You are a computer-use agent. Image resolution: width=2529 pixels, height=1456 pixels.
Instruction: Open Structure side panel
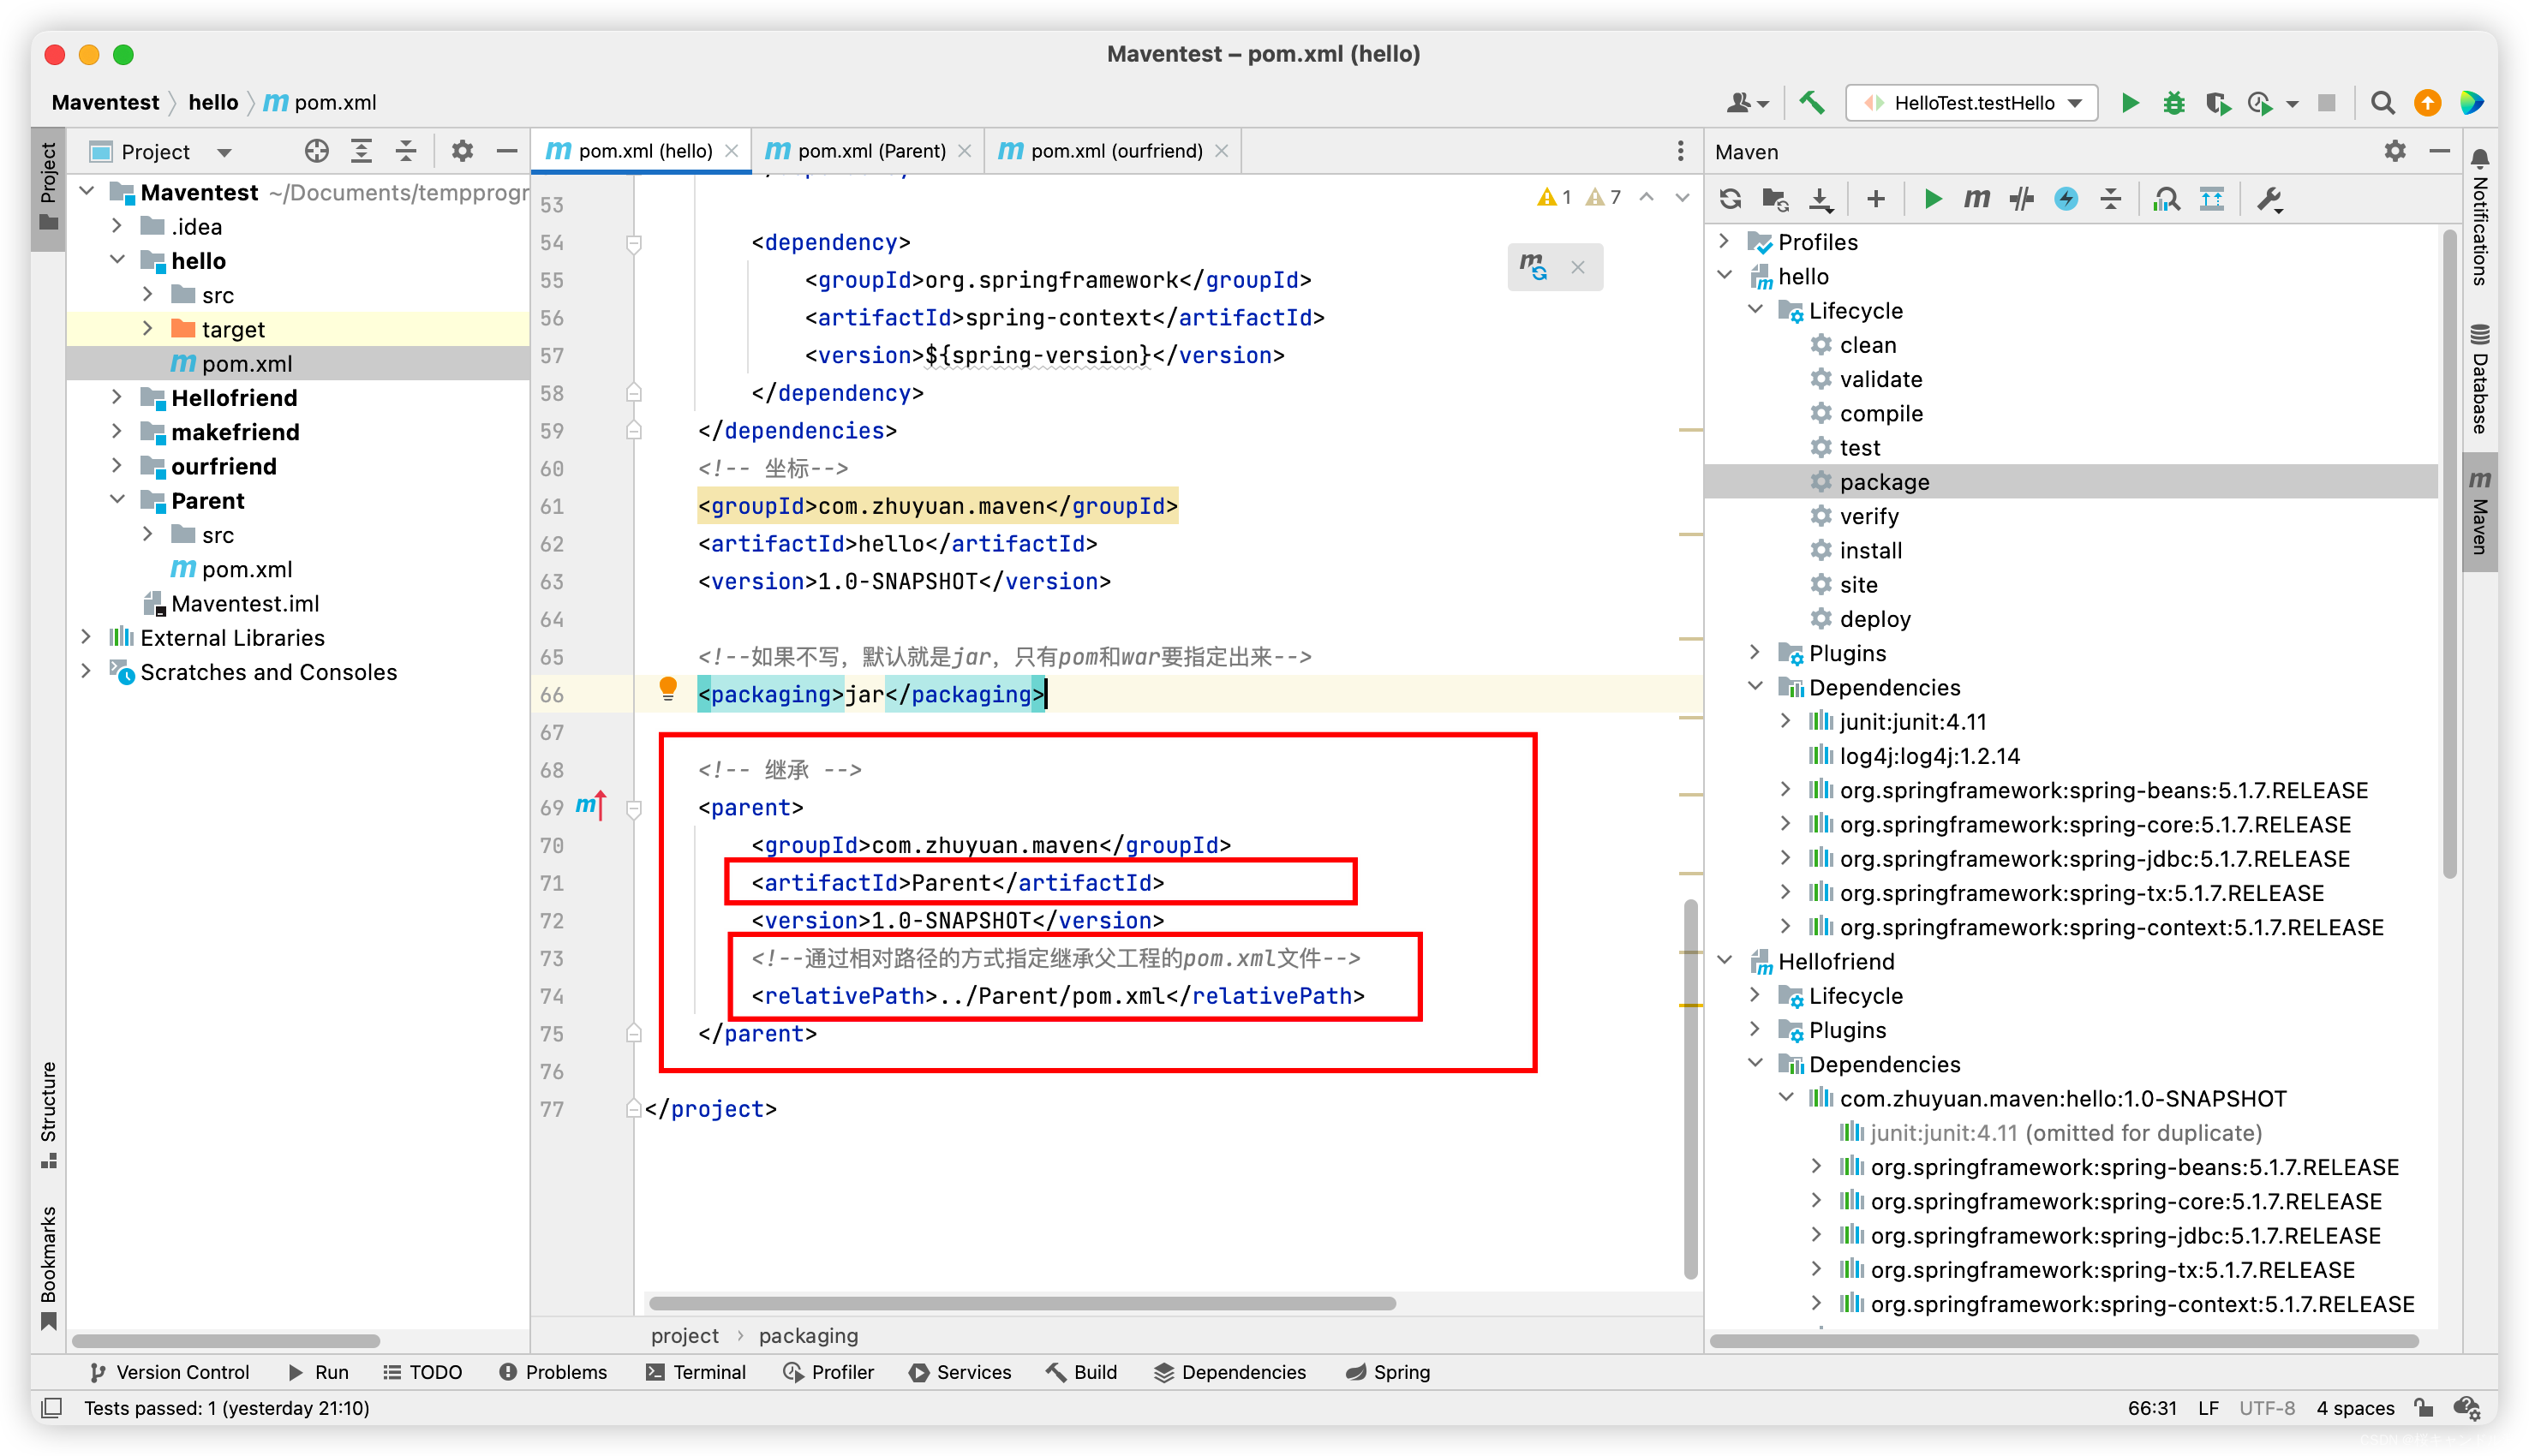tap(48, 1113)
